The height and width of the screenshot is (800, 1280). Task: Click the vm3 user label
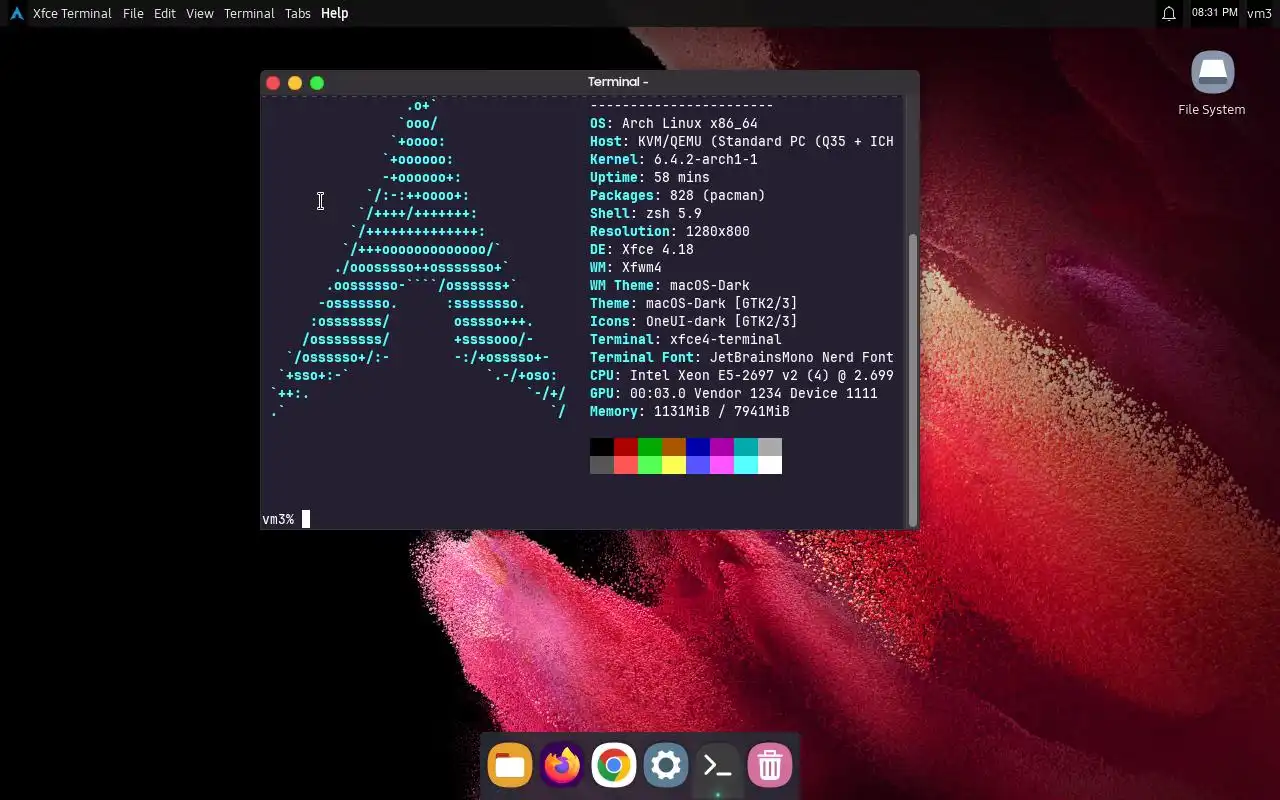(x=1259, y=13)
